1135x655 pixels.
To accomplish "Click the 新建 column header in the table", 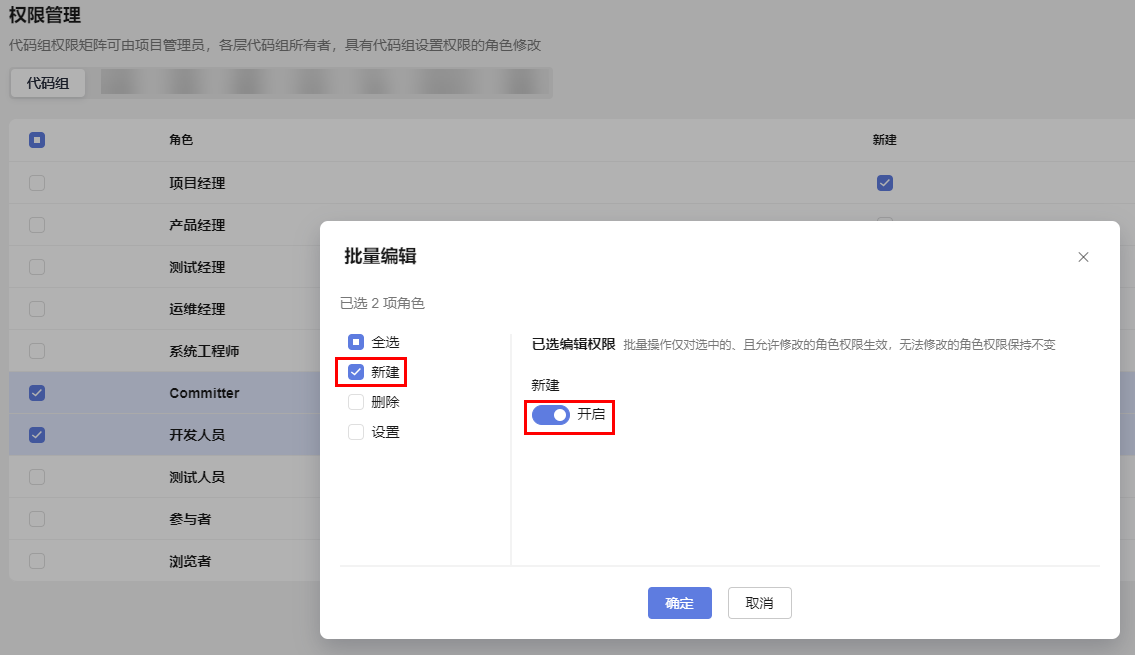I will pyautogui.click(x=884, y=140).
